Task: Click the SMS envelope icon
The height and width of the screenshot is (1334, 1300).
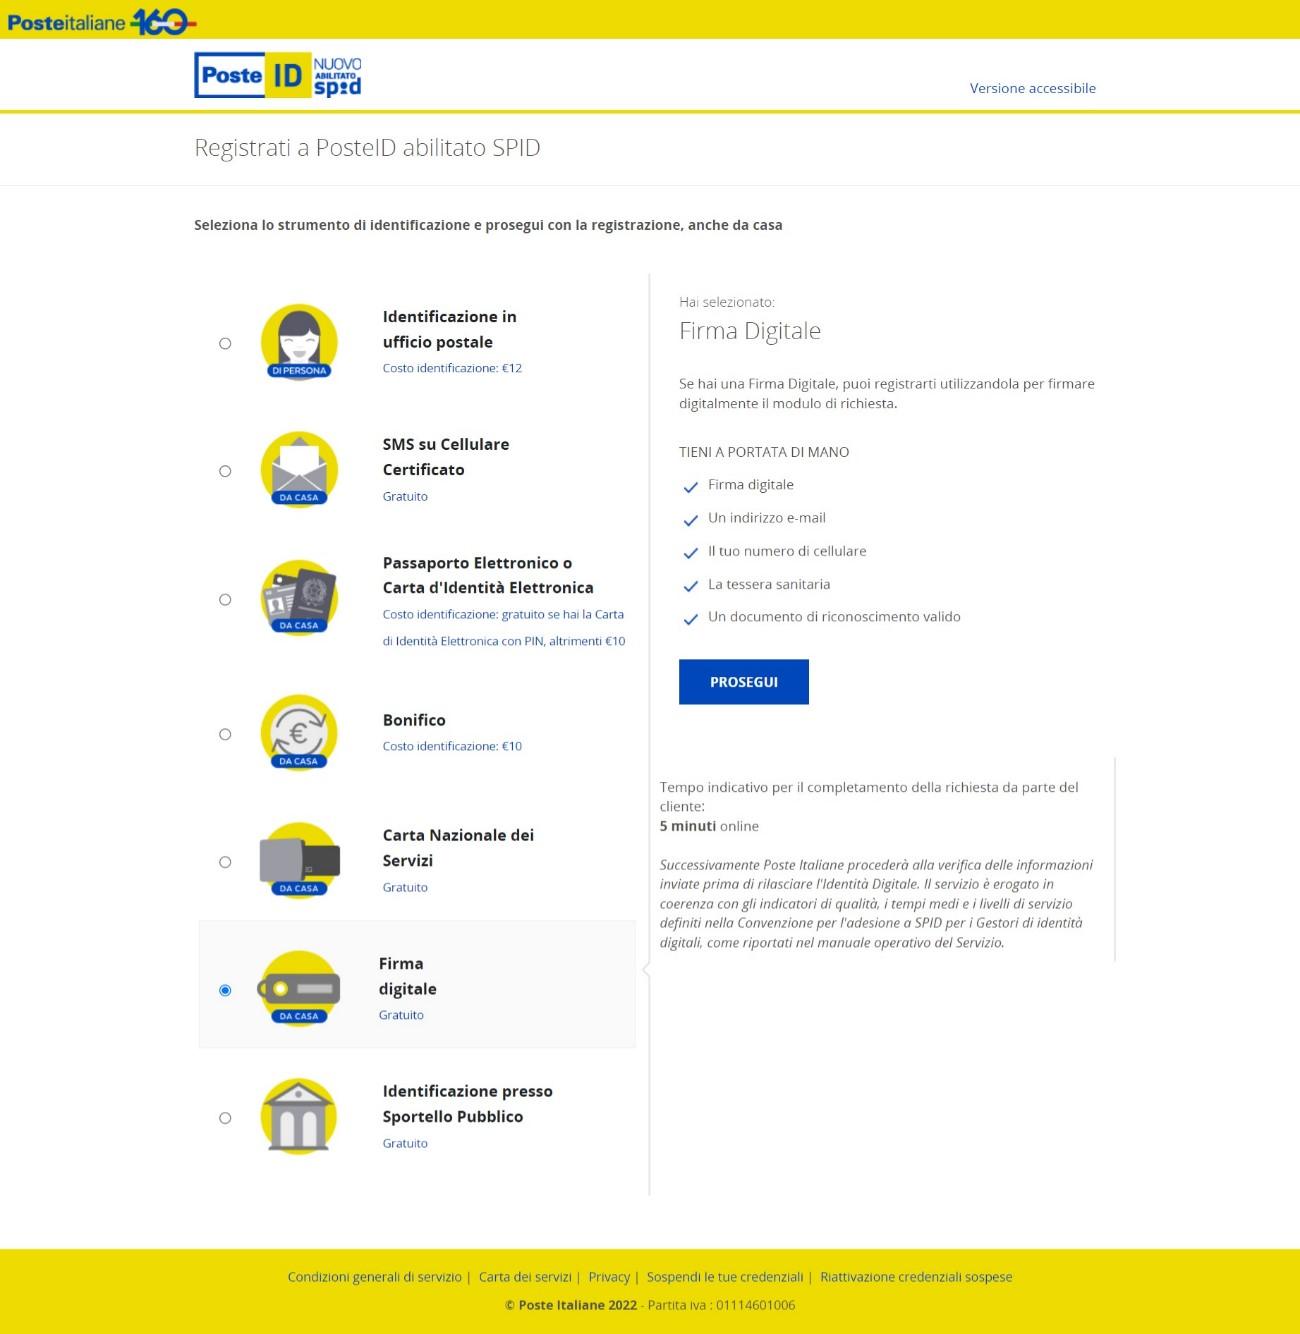Action: click(x=299, y=470)
